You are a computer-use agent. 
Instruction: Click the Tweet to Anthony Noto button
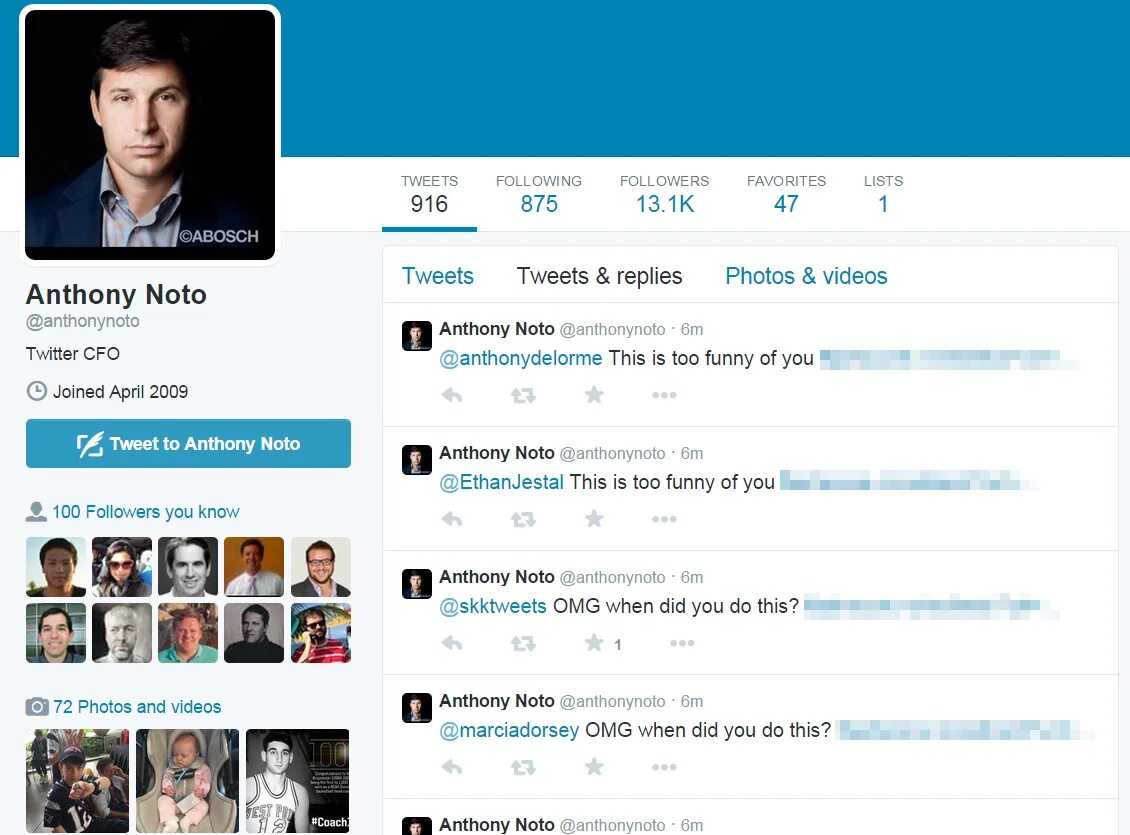tap(188, 443)
